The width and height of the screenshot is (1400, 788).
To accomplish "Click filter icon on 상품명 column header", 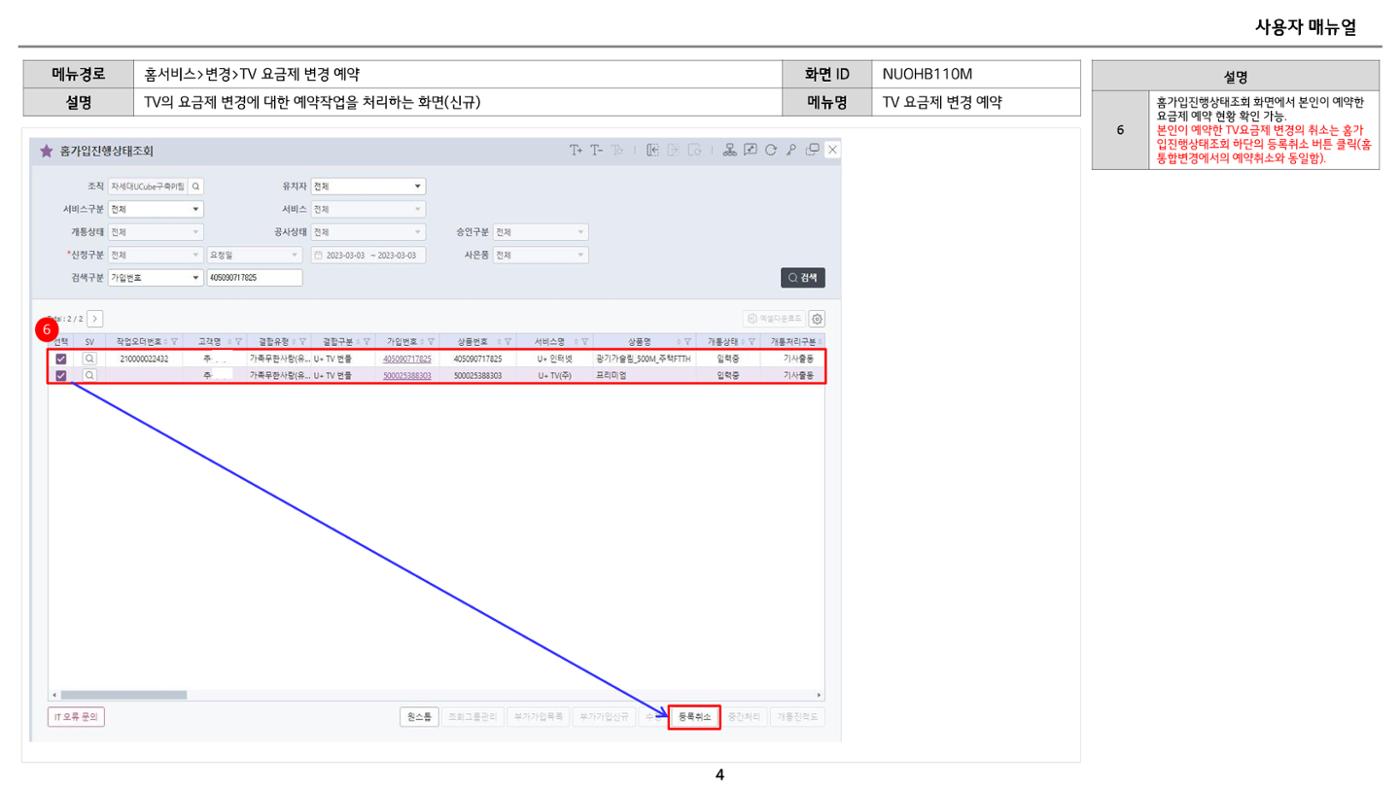I will pyautogui.click(x=688, y=341).
